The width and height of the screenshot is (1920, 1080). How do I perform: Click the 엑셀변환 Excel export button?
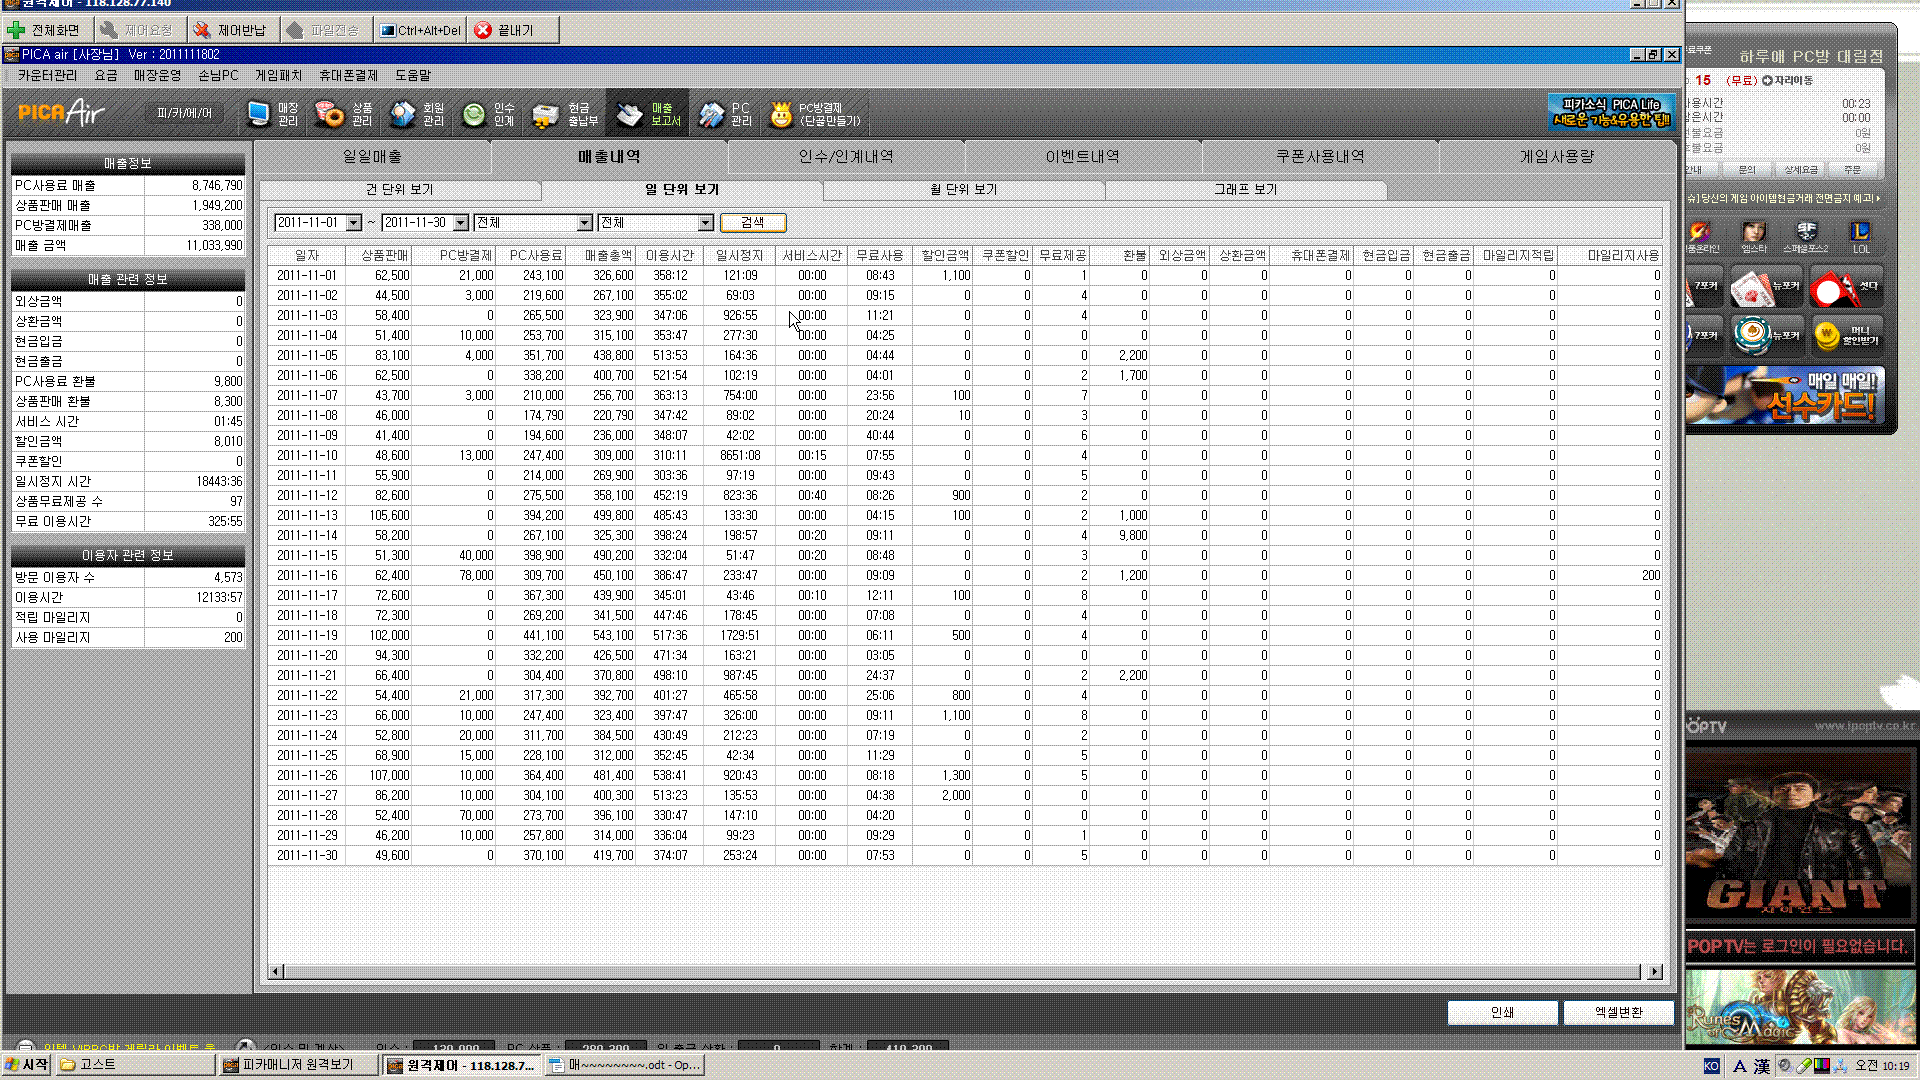(x=1619, y=1013)
